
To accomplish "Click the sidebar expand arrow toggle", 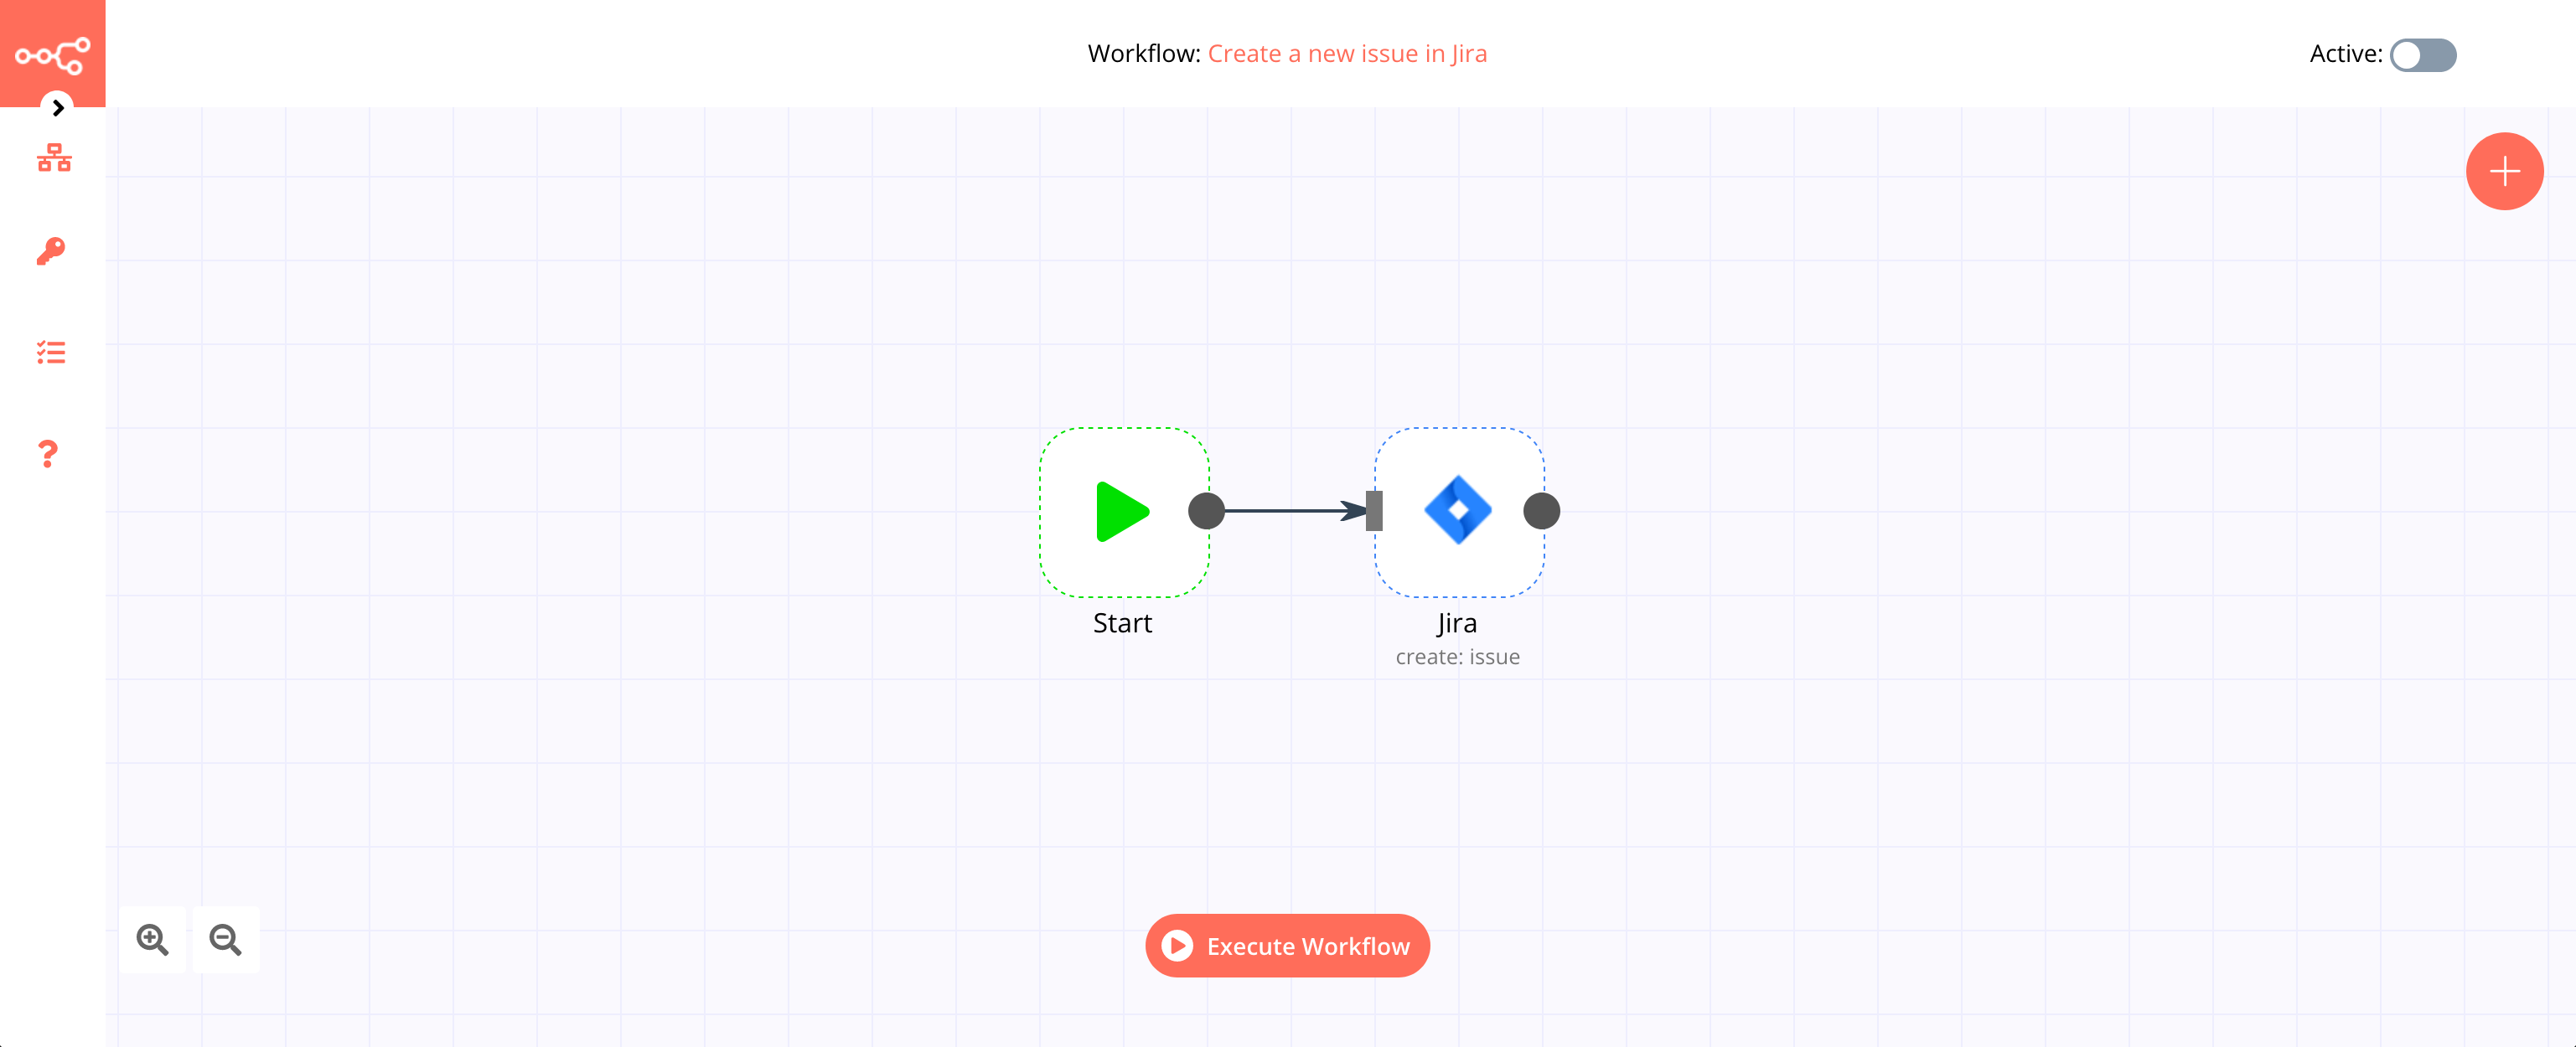I will click(58, 108).
